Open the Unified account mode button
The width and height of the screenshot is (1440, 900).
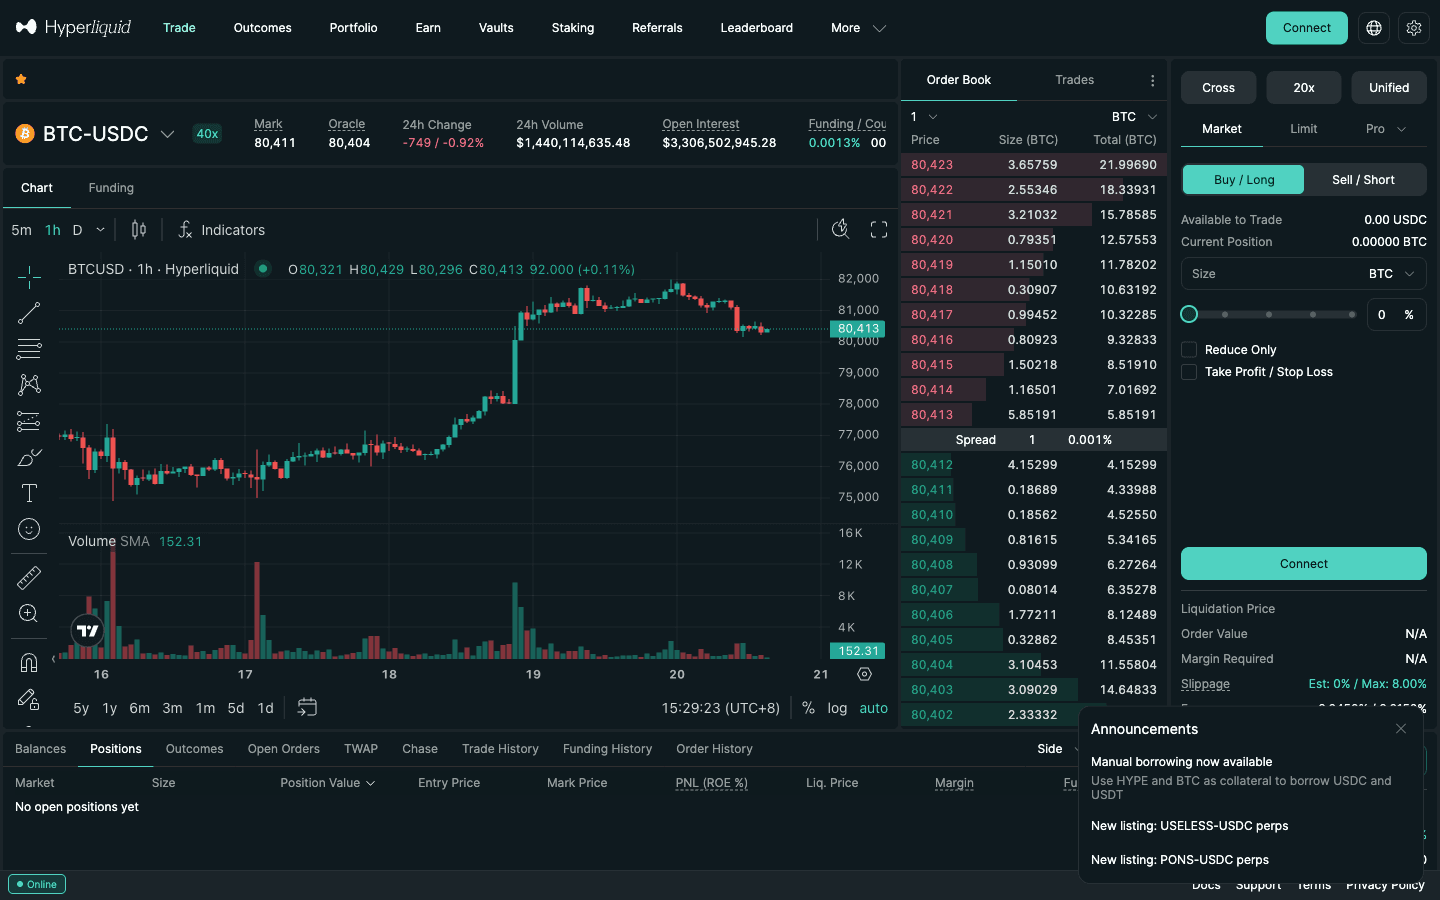click(1389, 88)
